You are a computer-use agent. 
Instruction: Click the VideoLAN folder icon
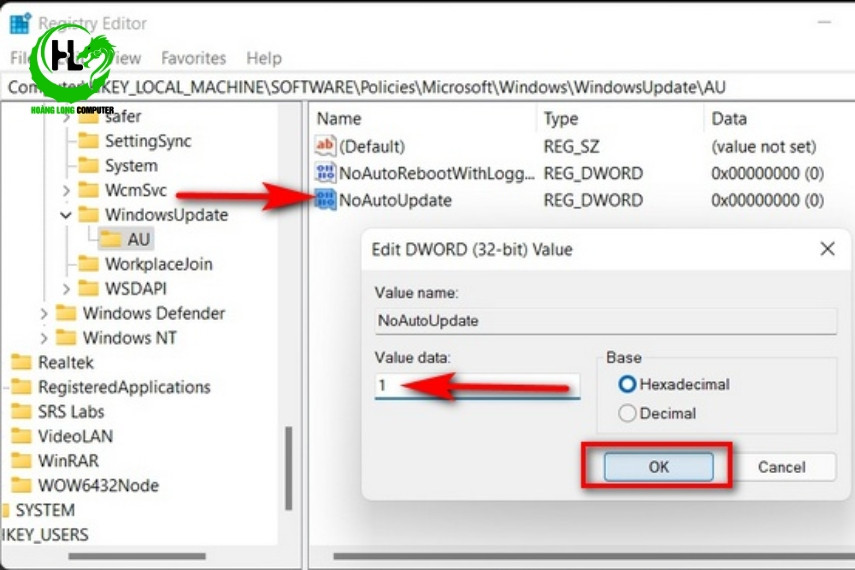[21, 436]
